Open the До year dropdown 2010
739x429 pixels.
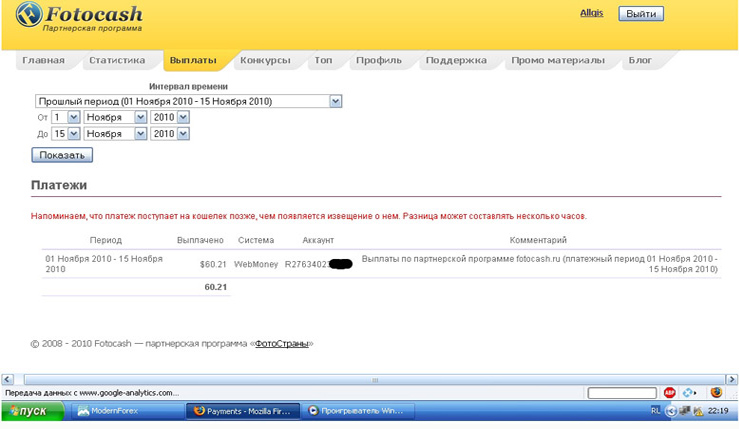[170, 134]
